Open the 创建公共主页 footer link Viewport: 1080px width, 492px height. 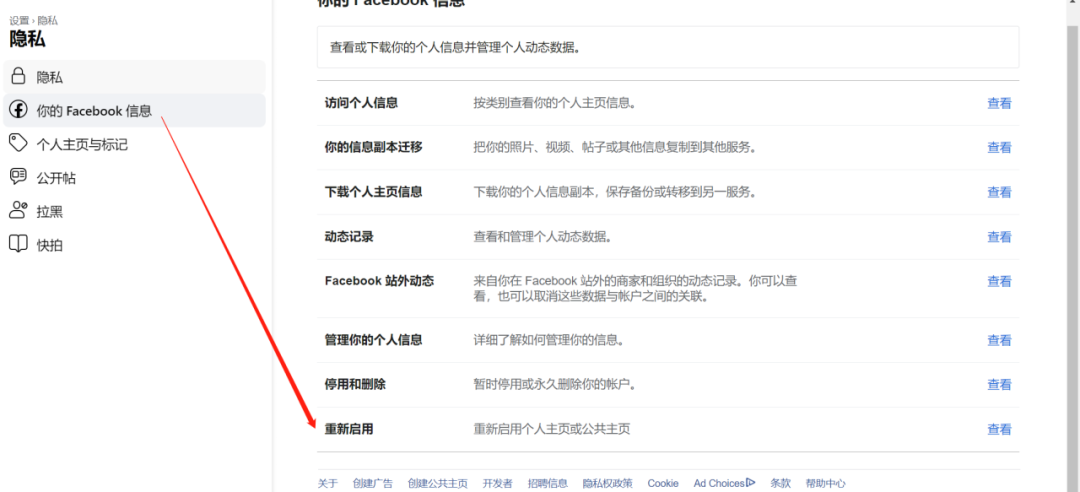[437, 484]
